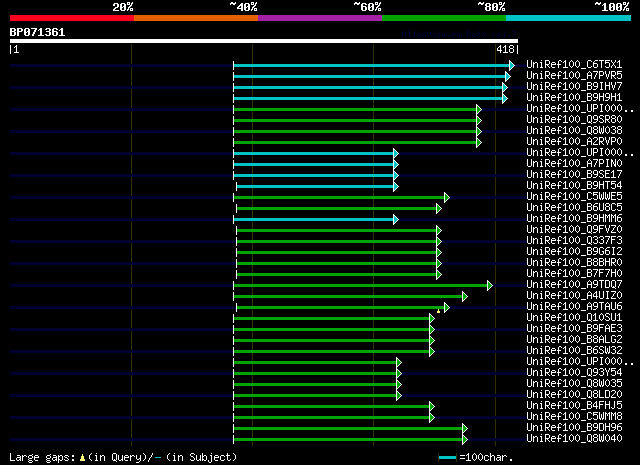Open the UniRef100_Q8LD20 hit label

pyautogui.click(x=574, y=395)
